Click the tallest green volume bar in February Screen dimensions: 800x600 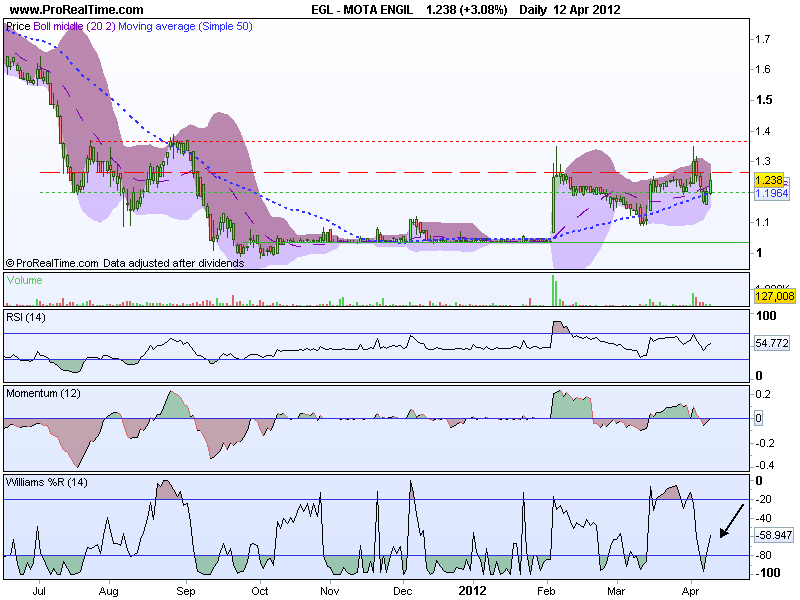coord(553,290)
